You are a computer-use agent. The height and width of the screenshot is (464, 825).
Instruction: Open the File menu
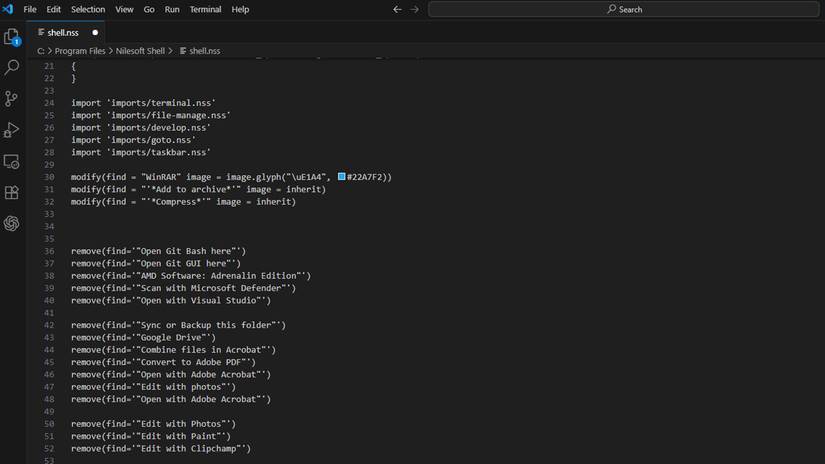[x=30, y=9]
